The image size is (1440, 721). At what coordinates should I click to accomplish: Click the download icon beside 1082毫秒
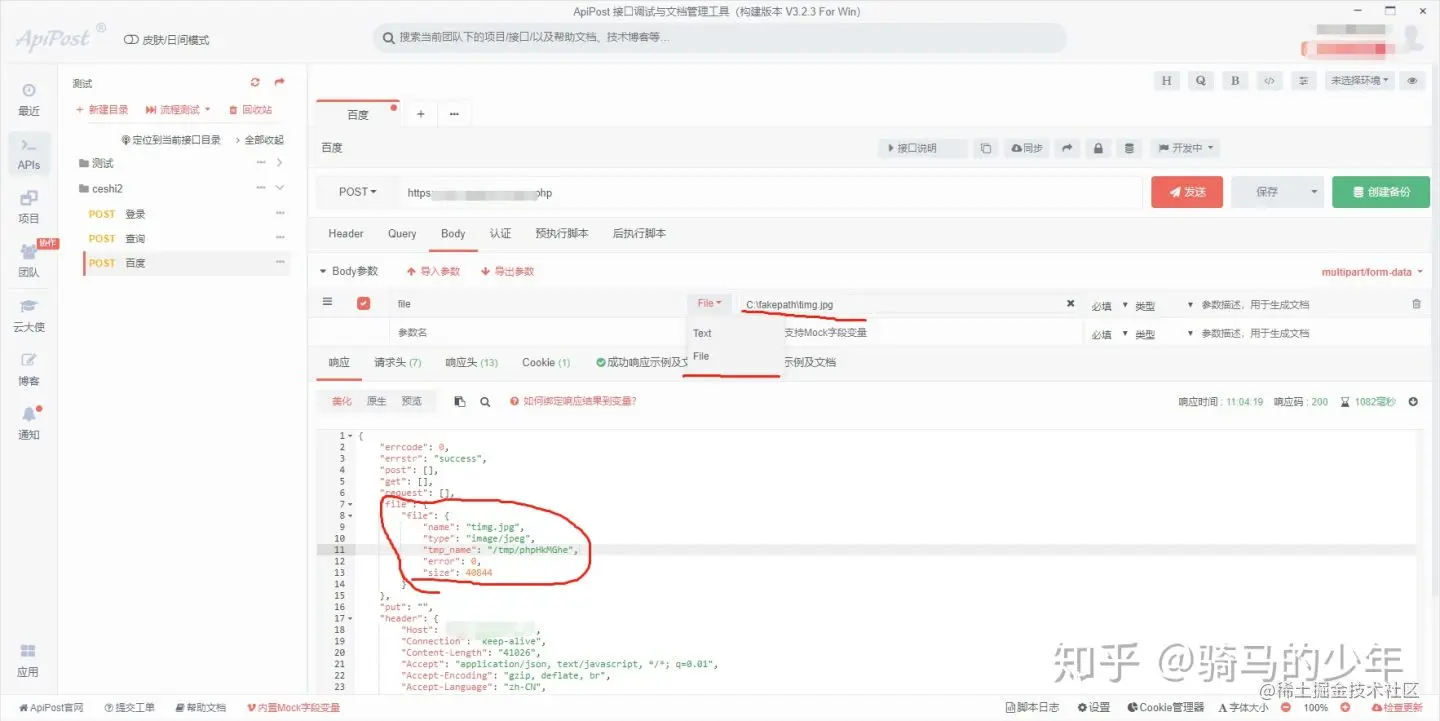coord(1413,401)
